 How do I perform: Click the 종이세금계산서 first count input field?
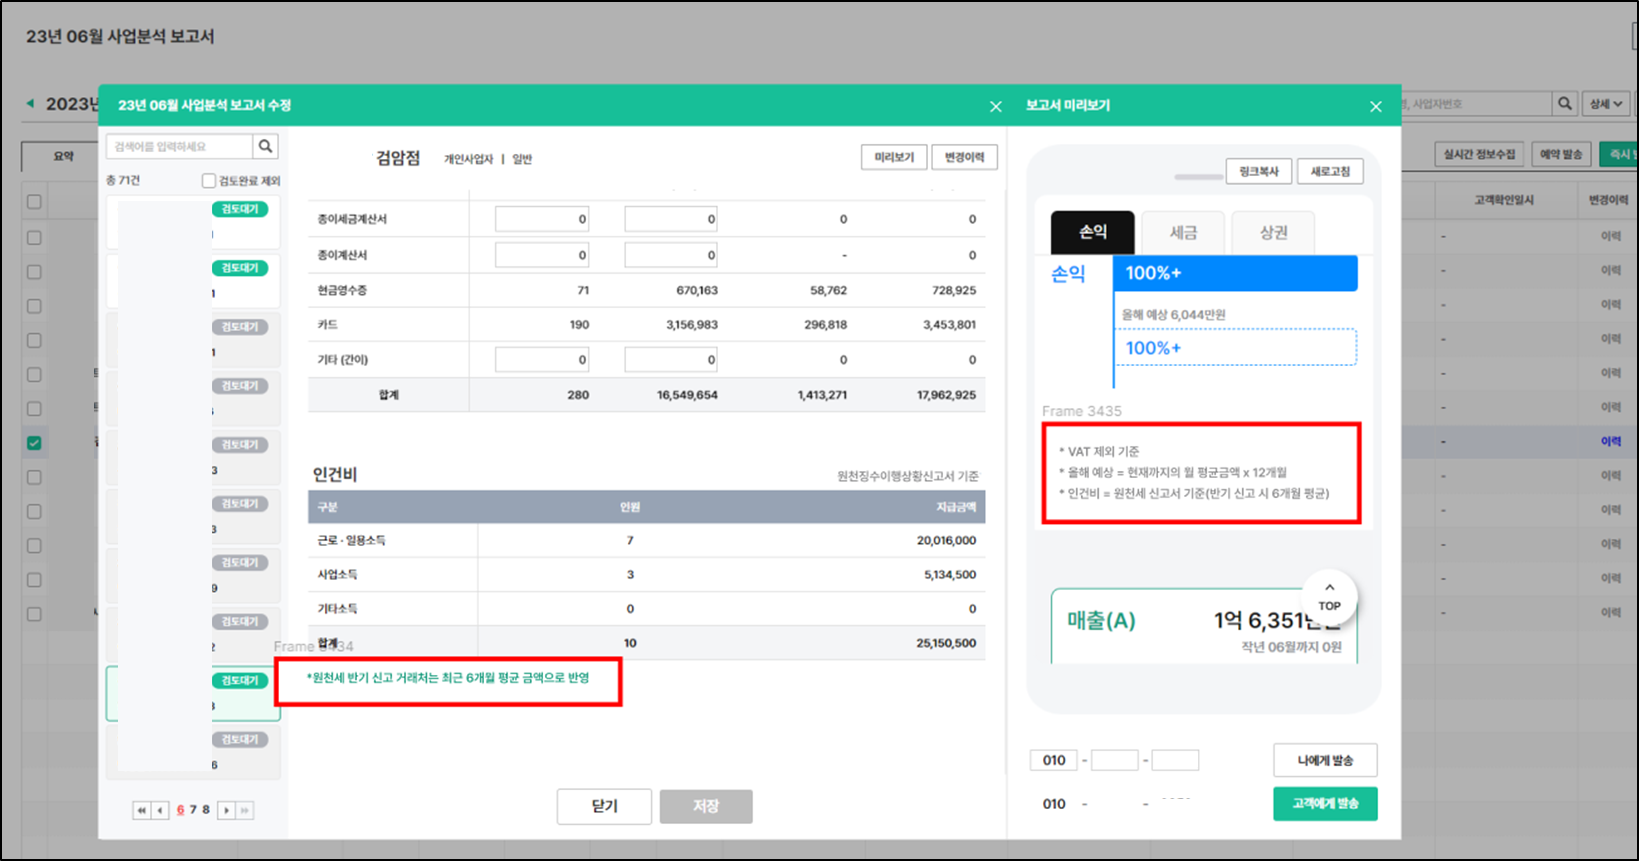click(x=541, y=219)
